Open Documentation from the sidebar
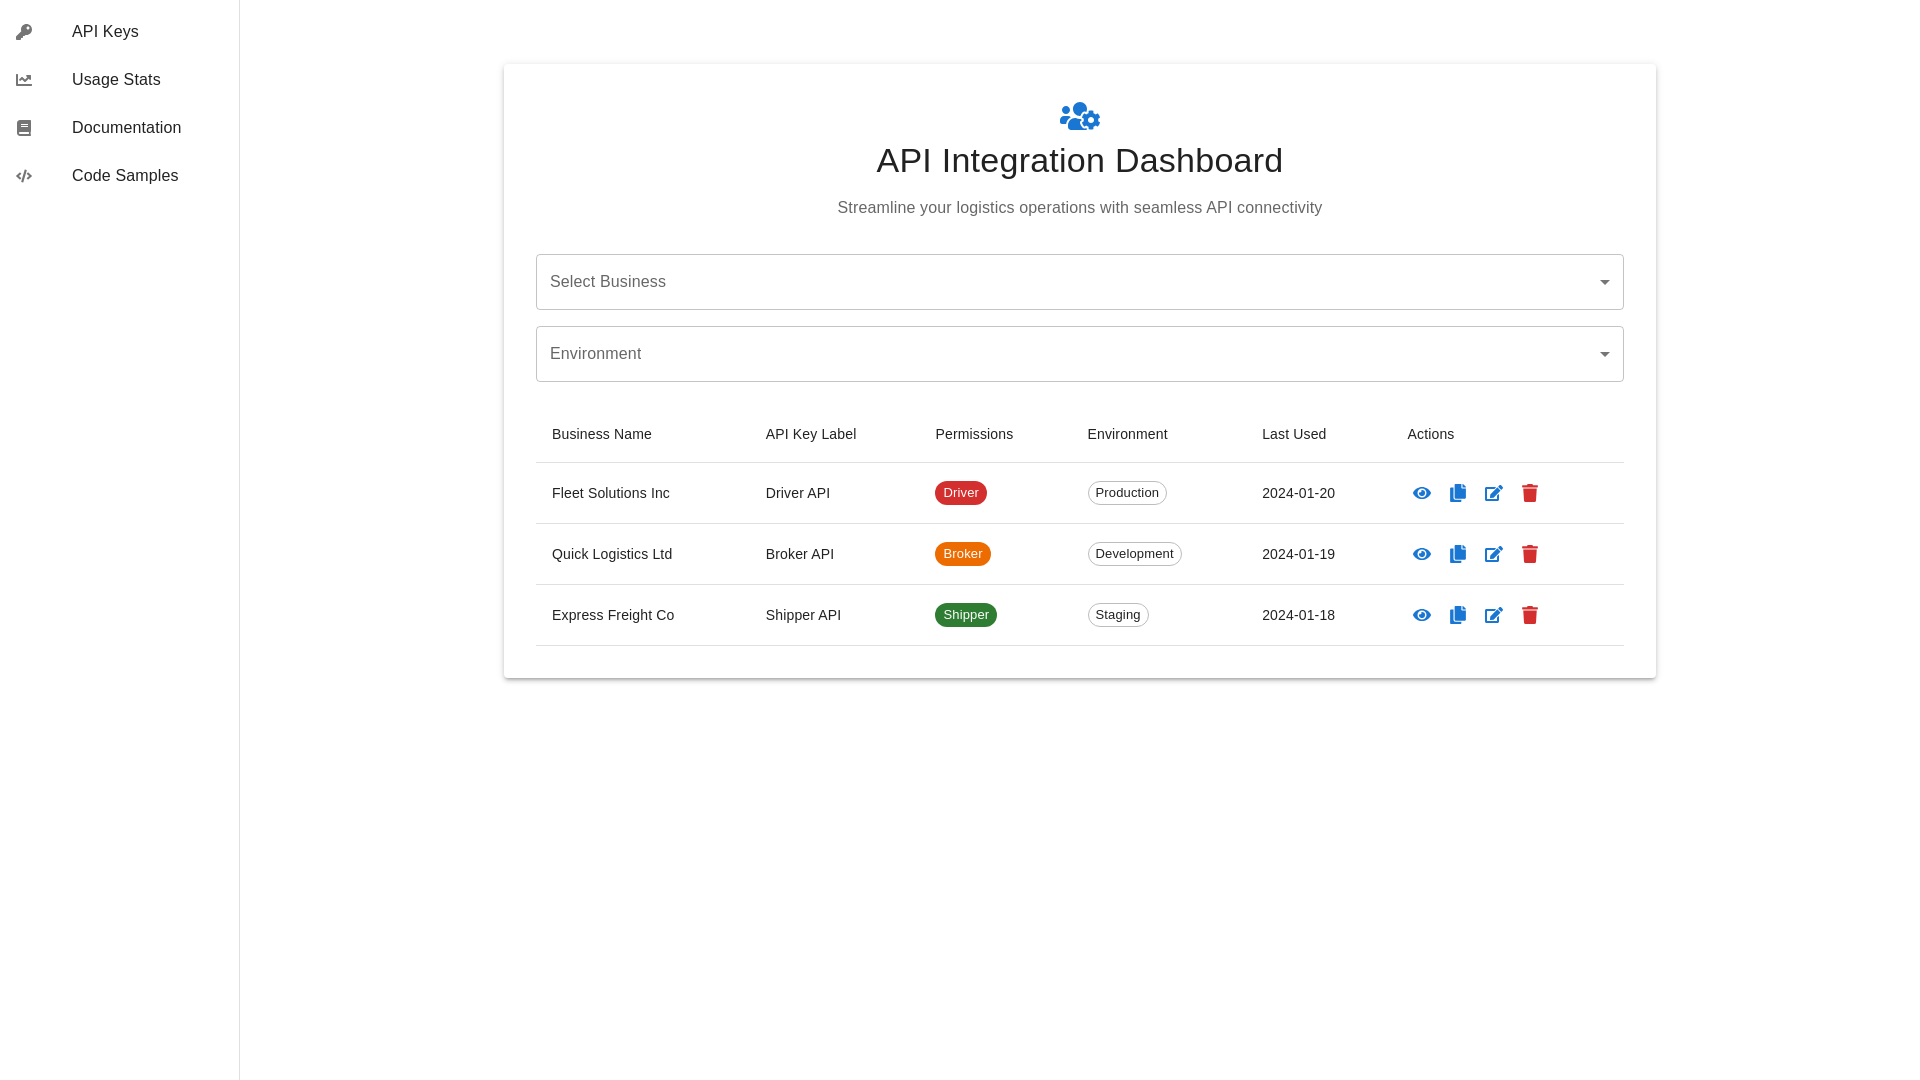Screen dimensions: 1920x1080 pos(126,128)
